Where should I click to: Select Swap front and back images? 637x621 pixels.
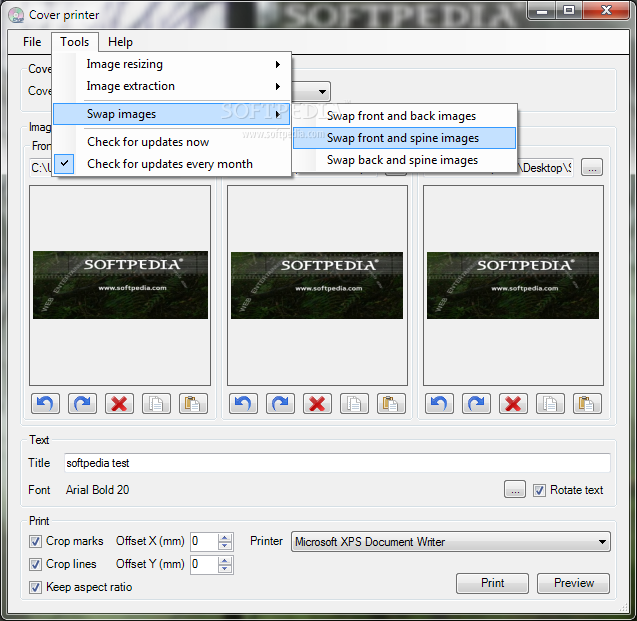(x=405, y=116)
